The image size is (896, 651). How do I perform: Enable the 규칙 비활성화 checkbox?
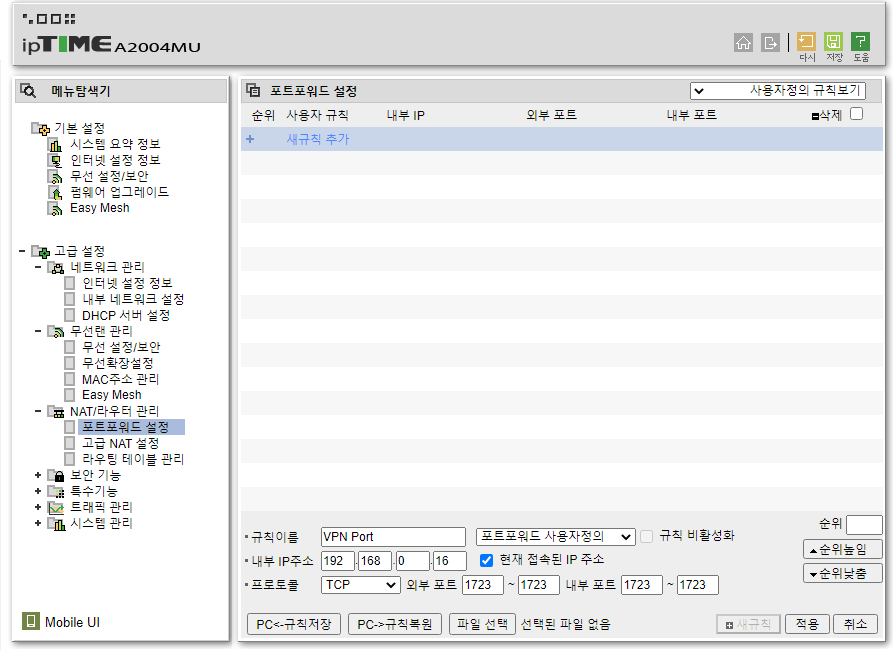pyautogui.click(x=646, y=536)
